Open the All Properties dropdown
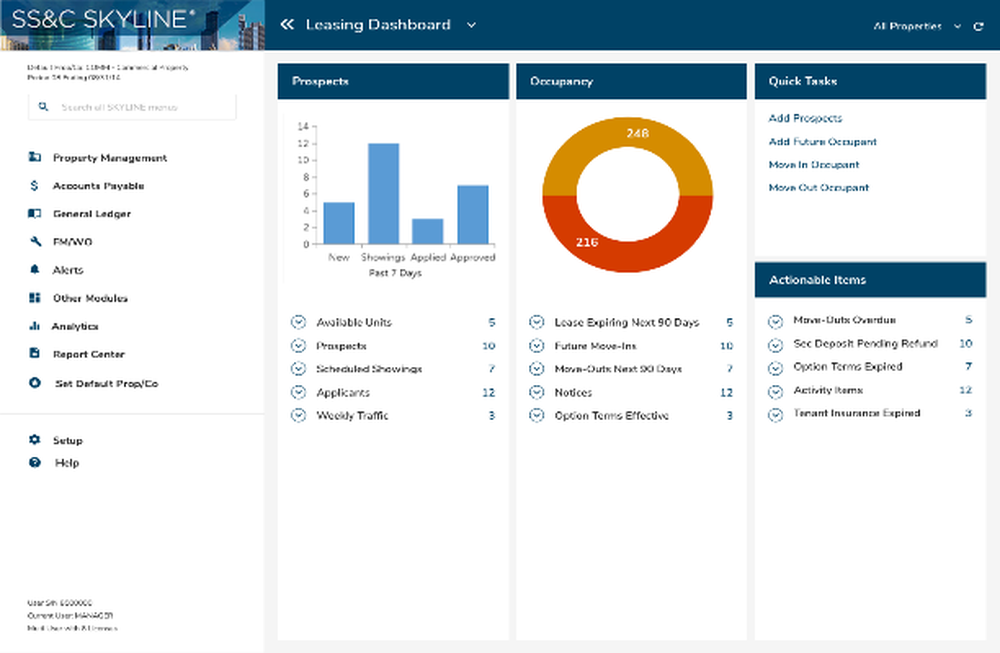This screenshot has width=1000, height=653. pos(917,26)
